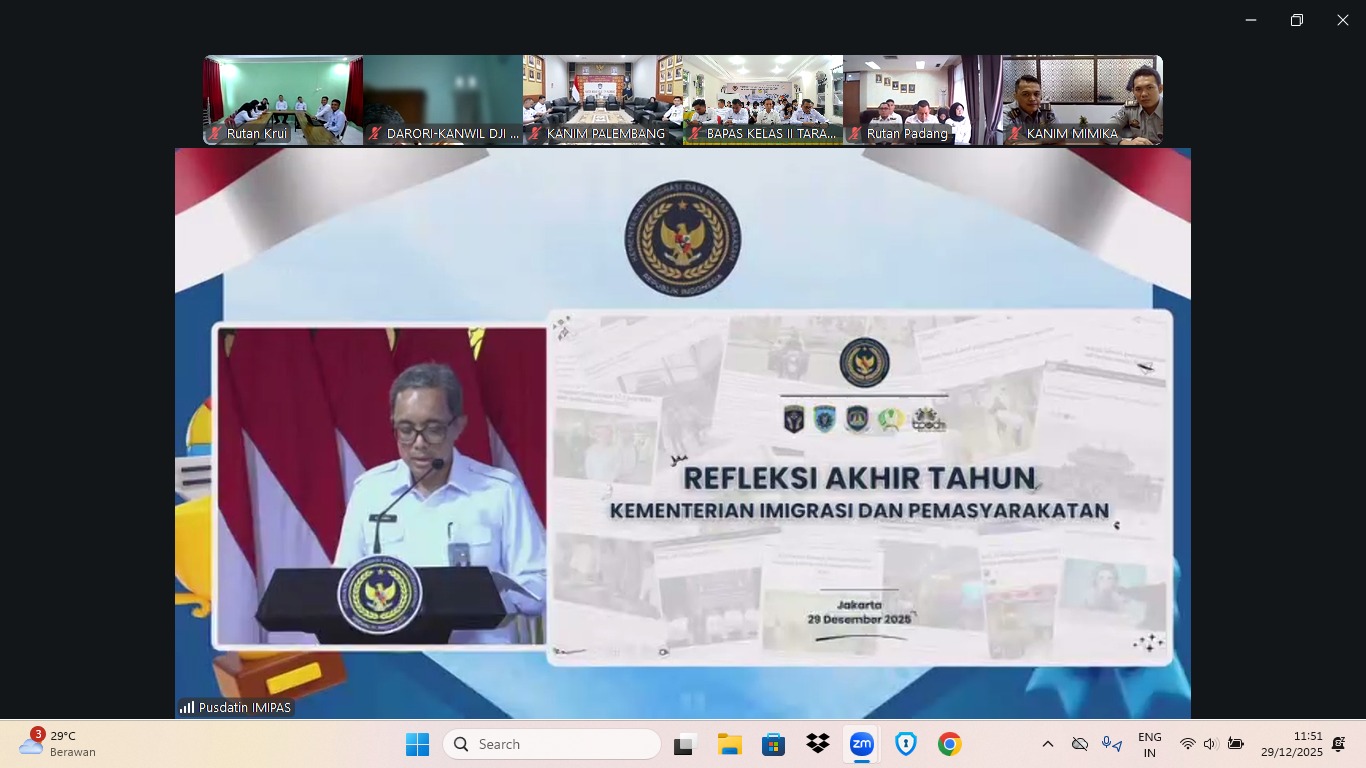Open Task View in the taskbar
1366x768 pixels.
point(684,744)
